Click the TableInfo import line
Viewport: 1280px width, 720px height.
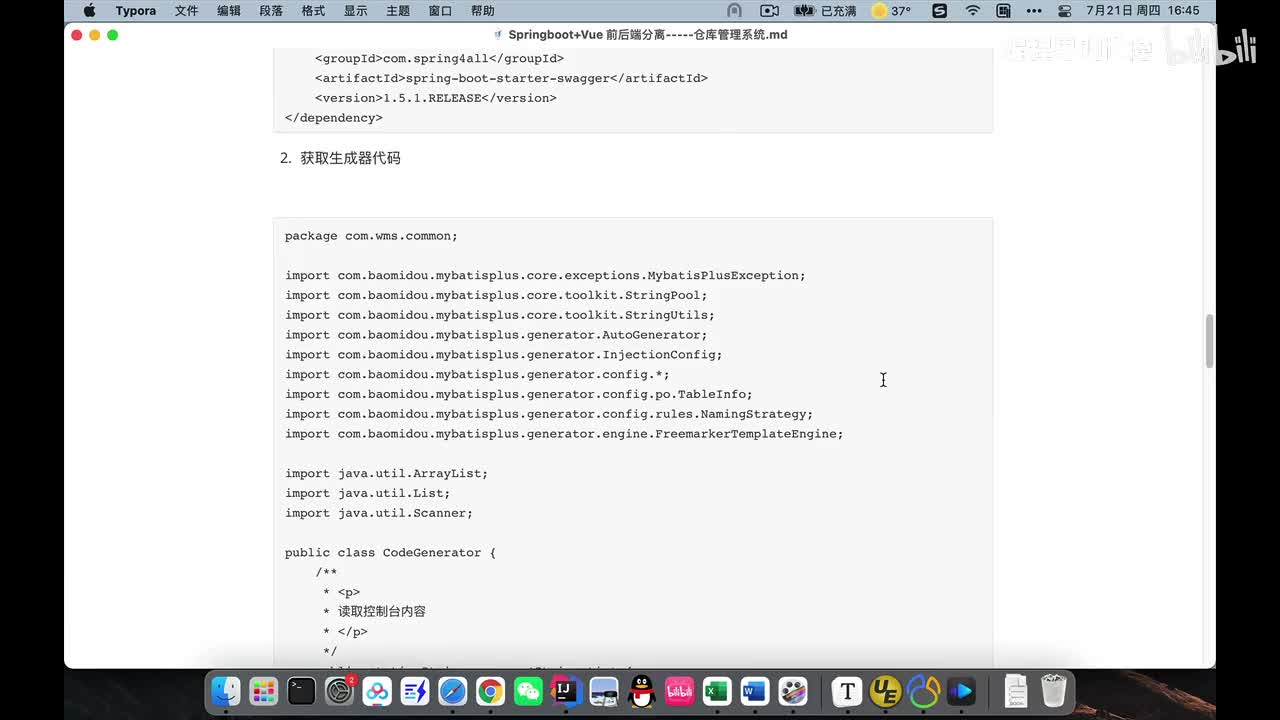[519, 394]
